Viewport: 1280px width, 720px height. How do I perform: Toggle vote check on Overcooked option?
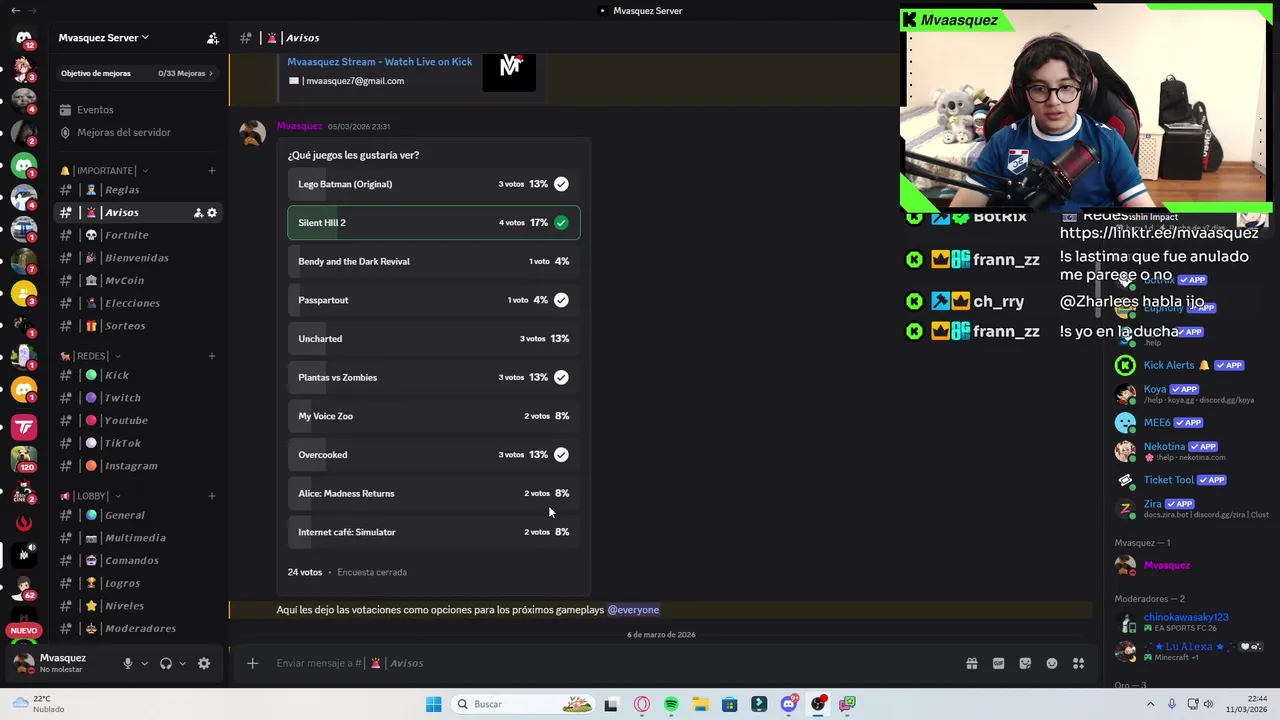(561, 455)
